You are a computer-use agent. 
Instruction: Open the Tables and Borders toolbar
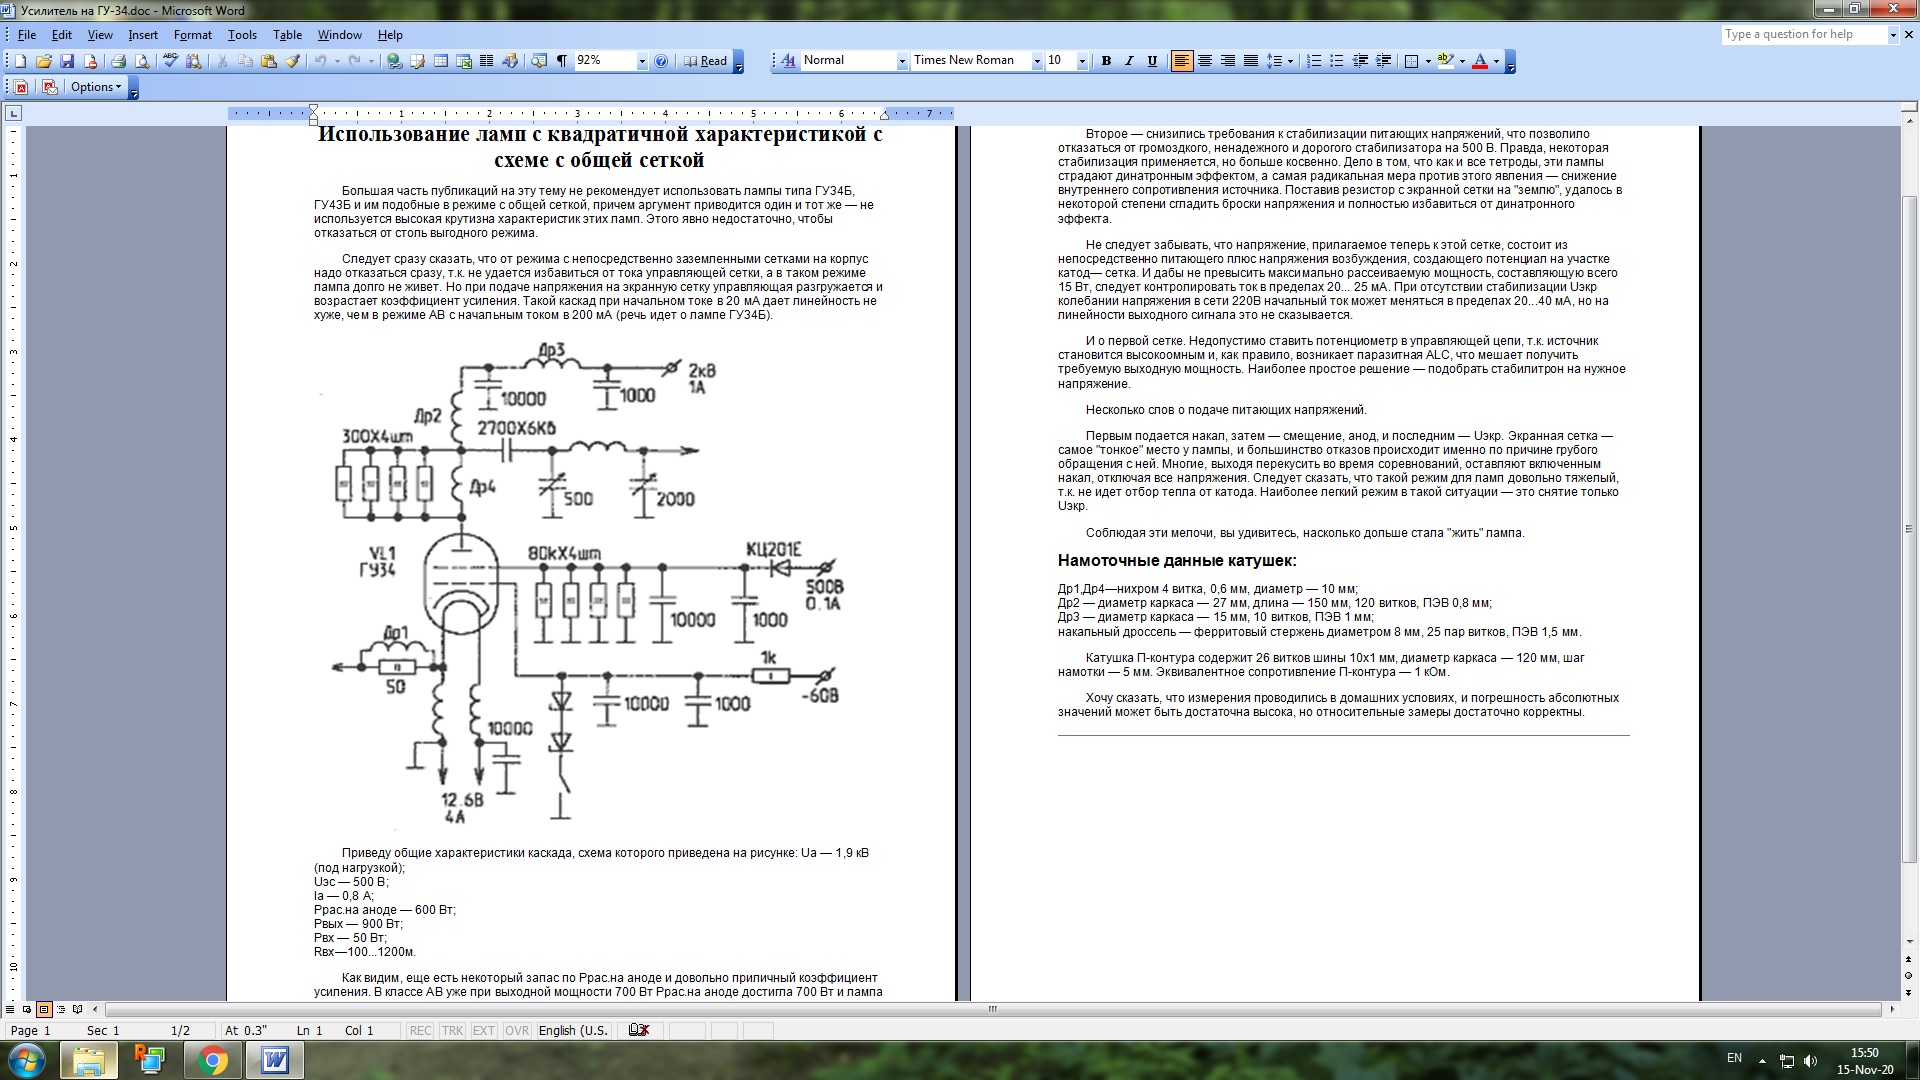click(x=418, y=61)
